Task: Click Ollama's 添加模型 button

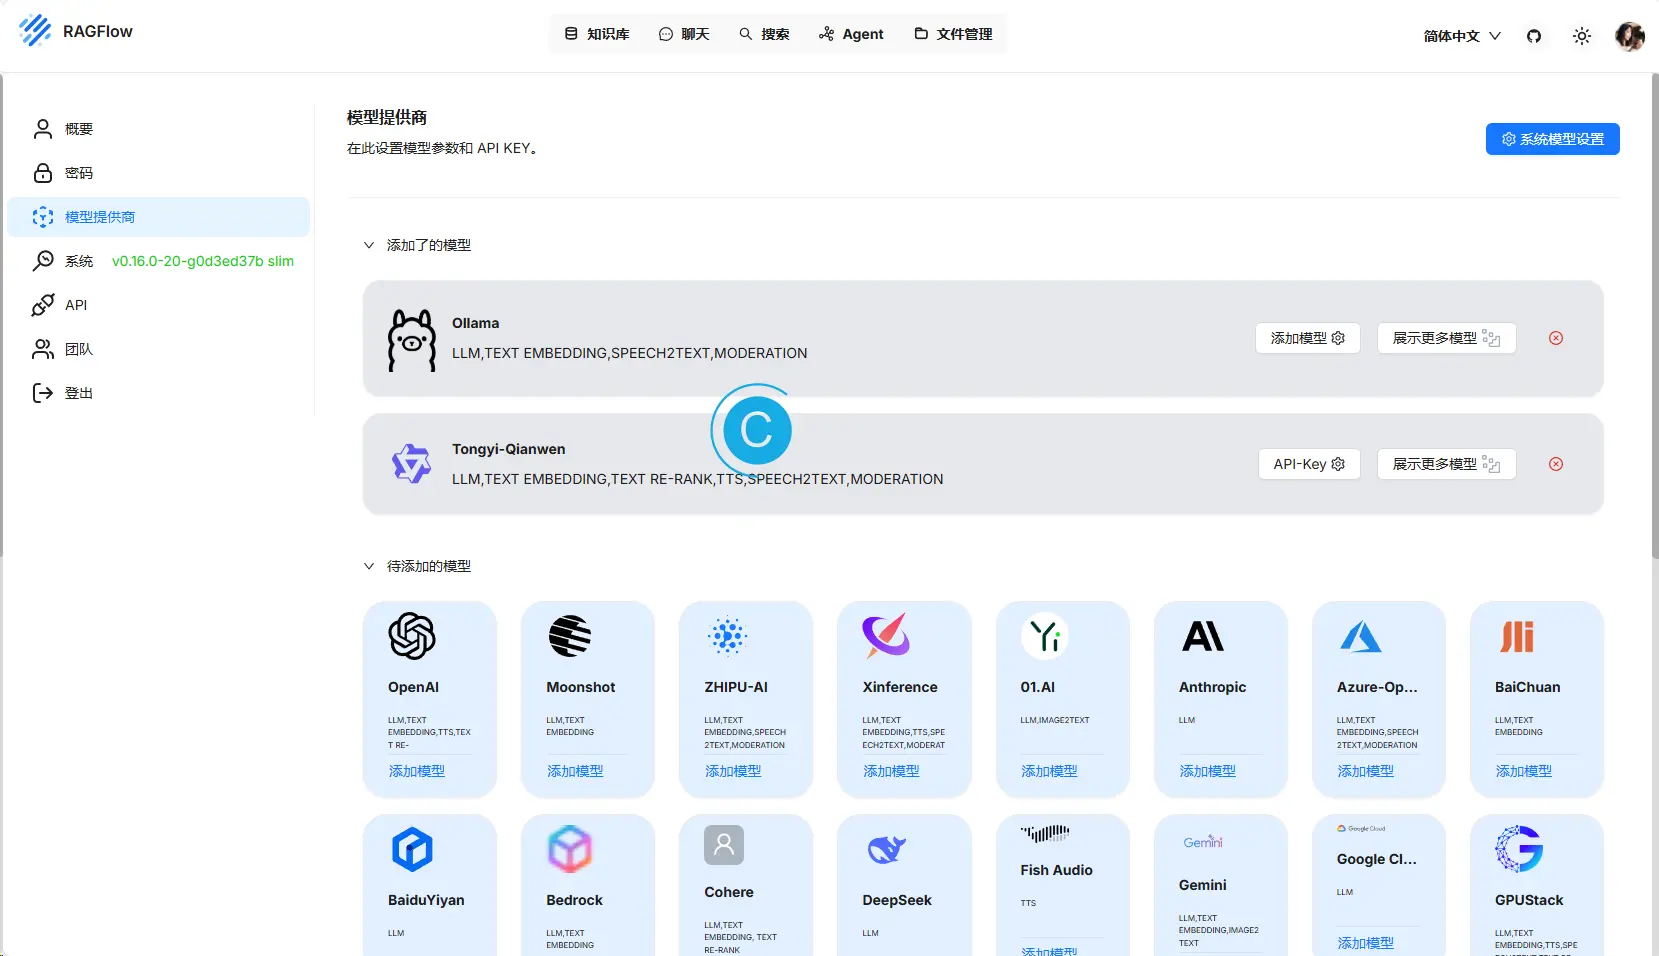Action: click(1307, 338)
